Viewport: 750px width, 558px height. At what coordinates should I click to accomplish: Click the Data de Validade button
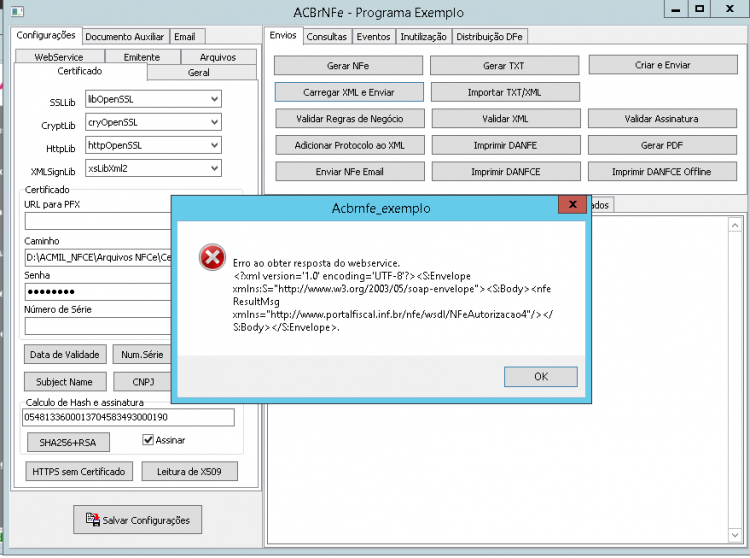pyautogui.click(x=65, y=354)
